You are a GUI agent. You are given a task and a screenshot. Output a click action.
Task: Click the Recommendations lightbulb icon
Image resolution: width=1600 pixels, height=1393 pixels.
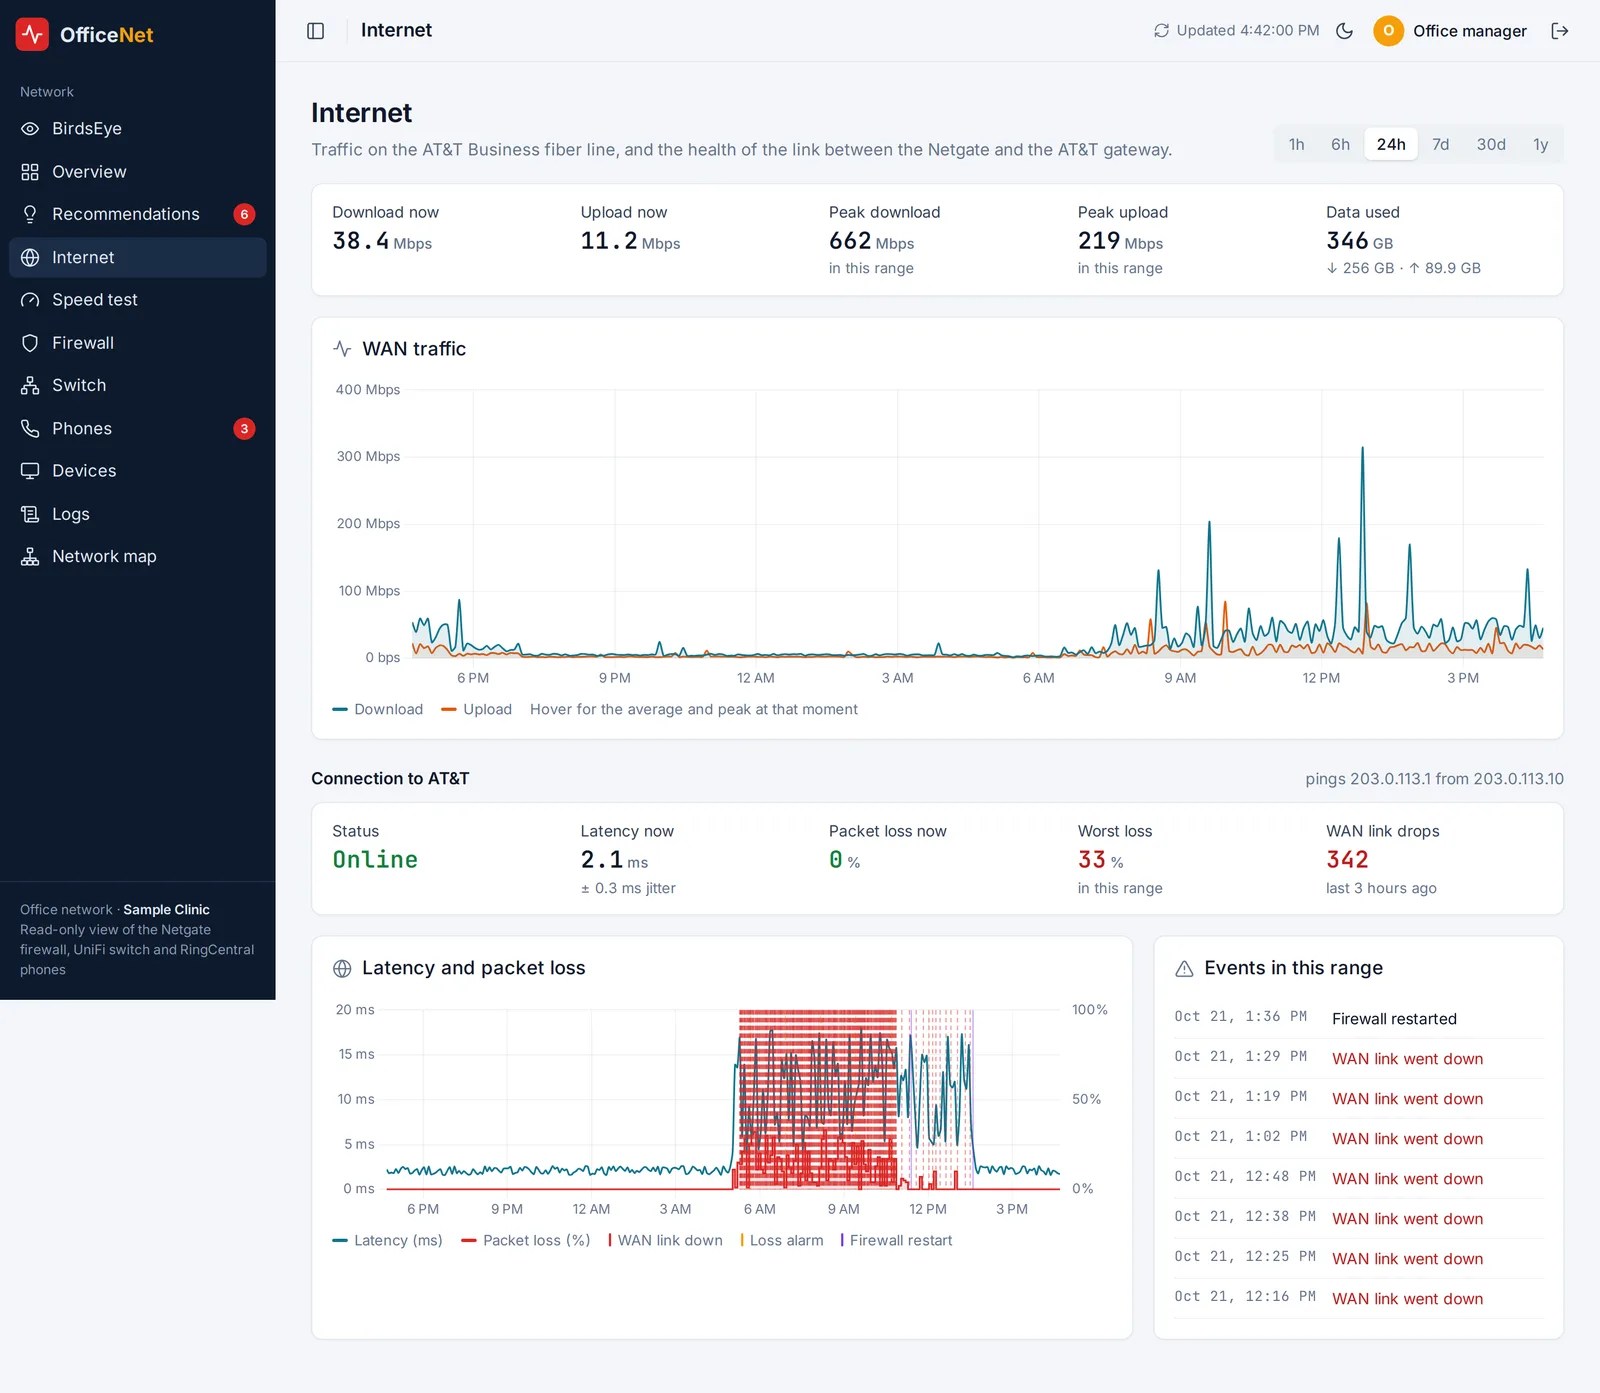point(30,214)
